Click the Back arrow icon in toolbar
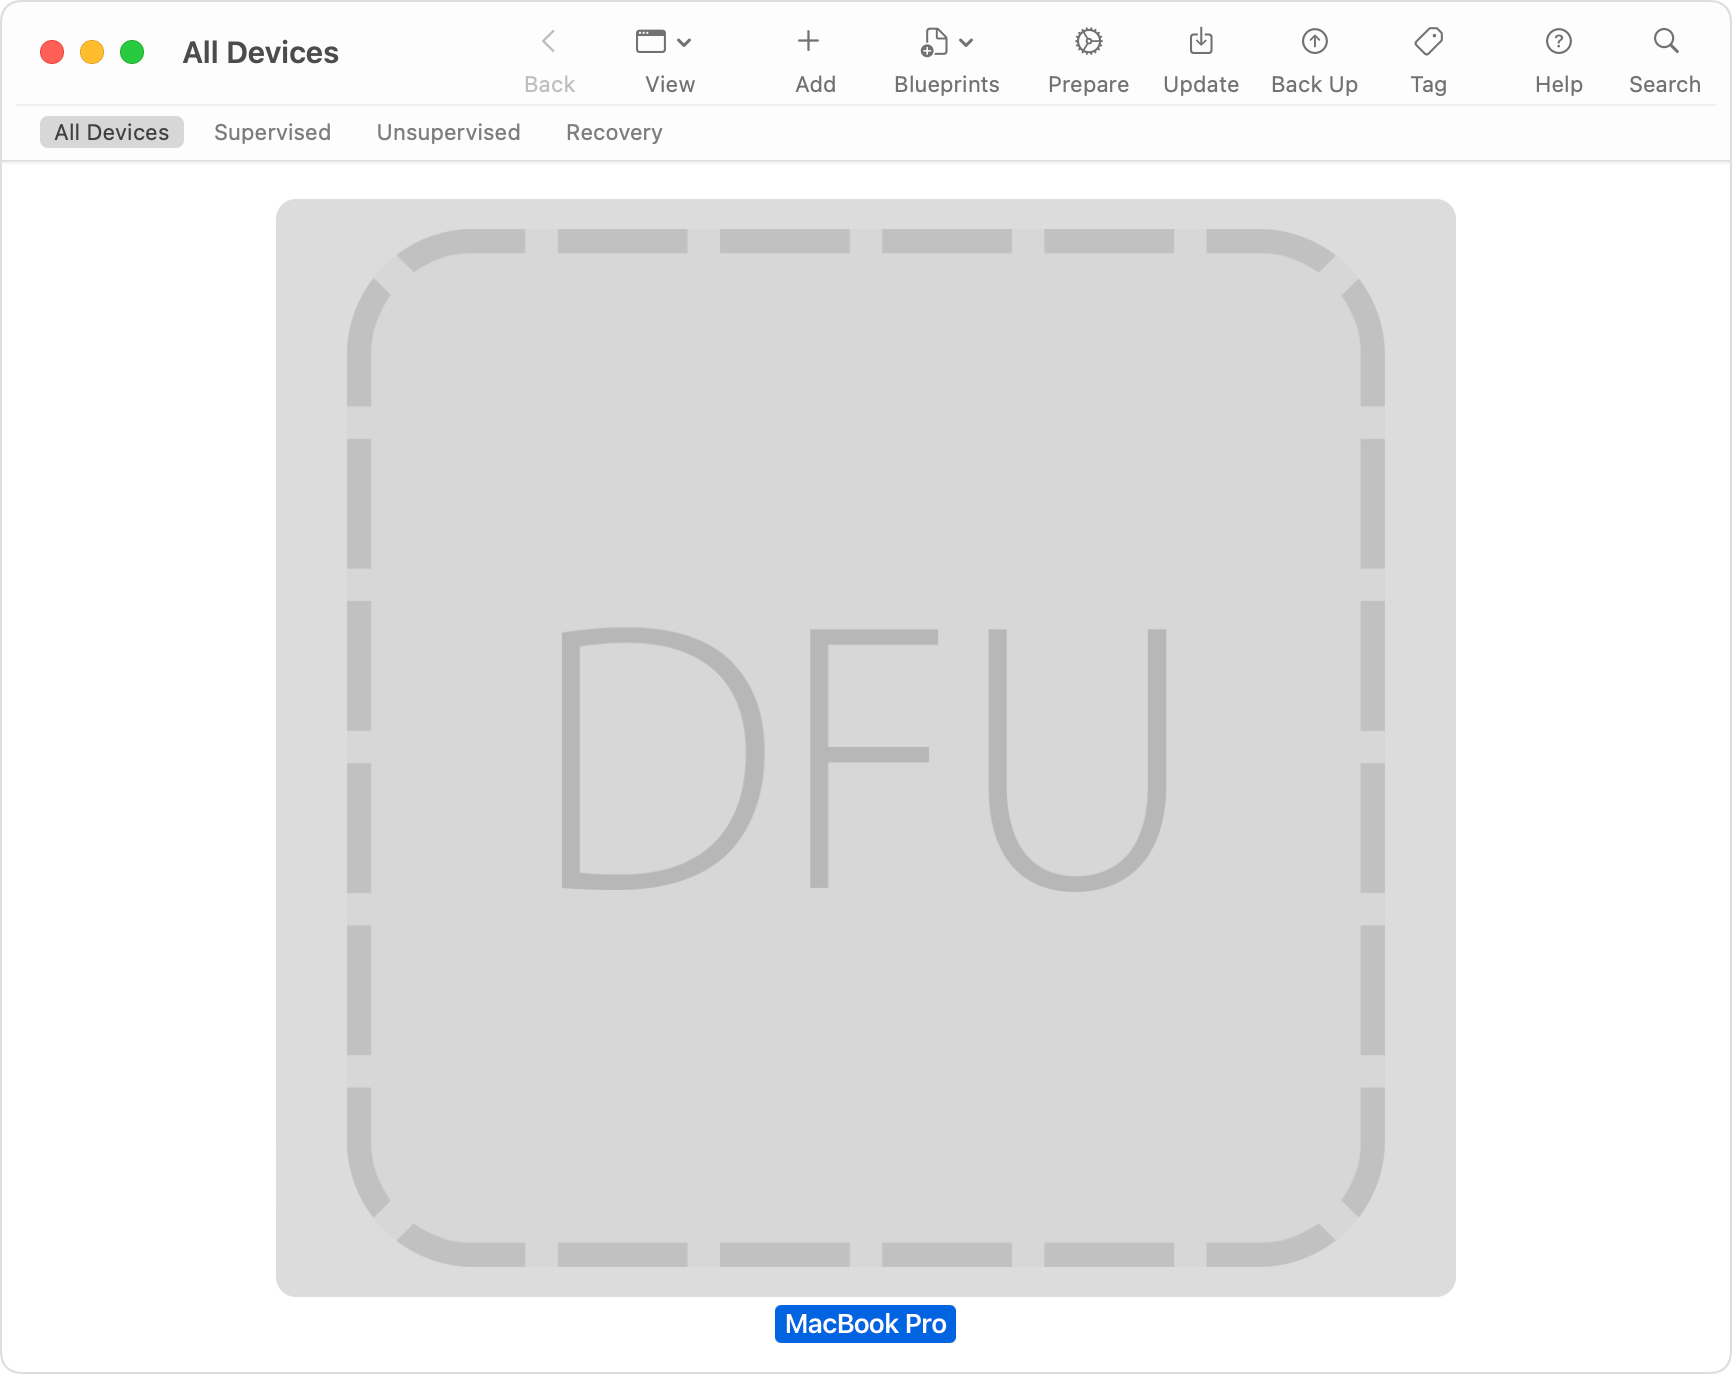This screenshot has width=1732, height=1374. [549, 41]
